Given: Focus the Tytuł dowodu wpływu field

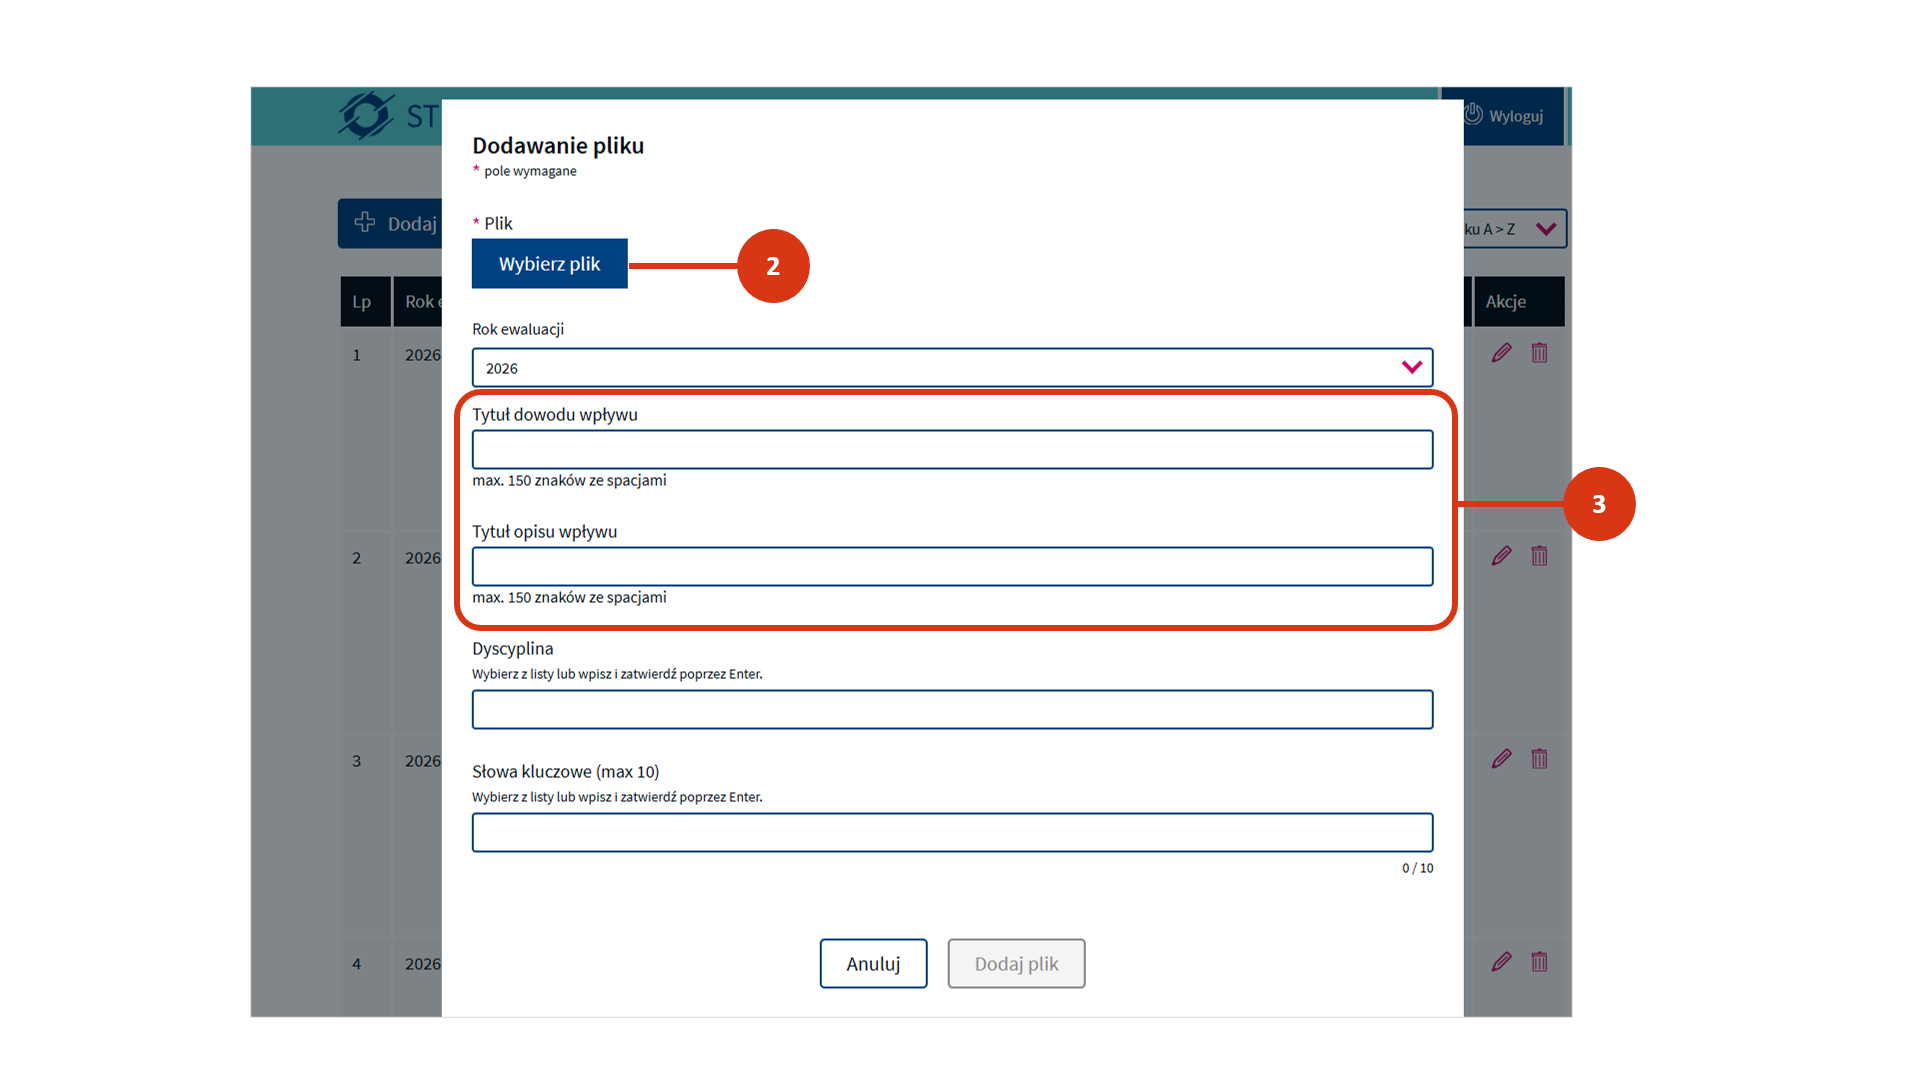Looking at the screenshot, I should coord(951,450).
